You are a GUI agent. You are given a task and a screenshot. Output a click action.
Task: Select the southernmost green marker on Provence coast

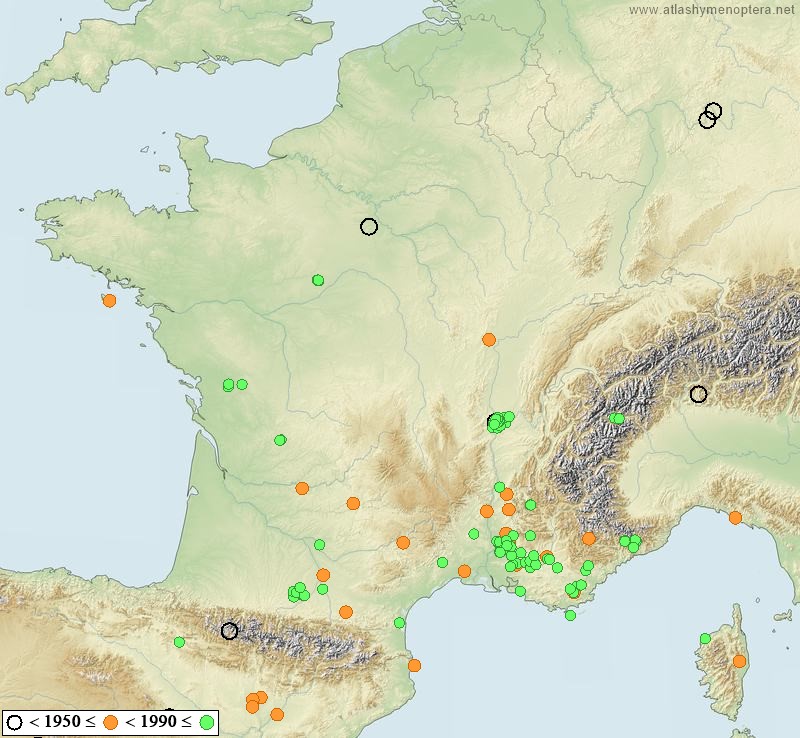pyautogui.click(x=570, y=616)
